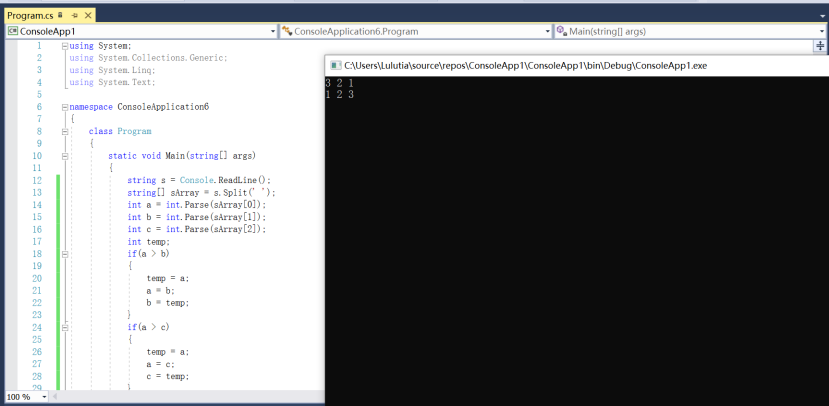Open the document tab overflow arrow

point(822,16)
